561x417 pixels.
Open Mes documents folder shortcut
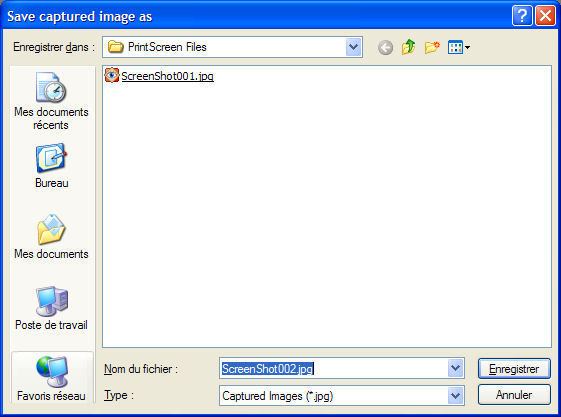point(51,236)
